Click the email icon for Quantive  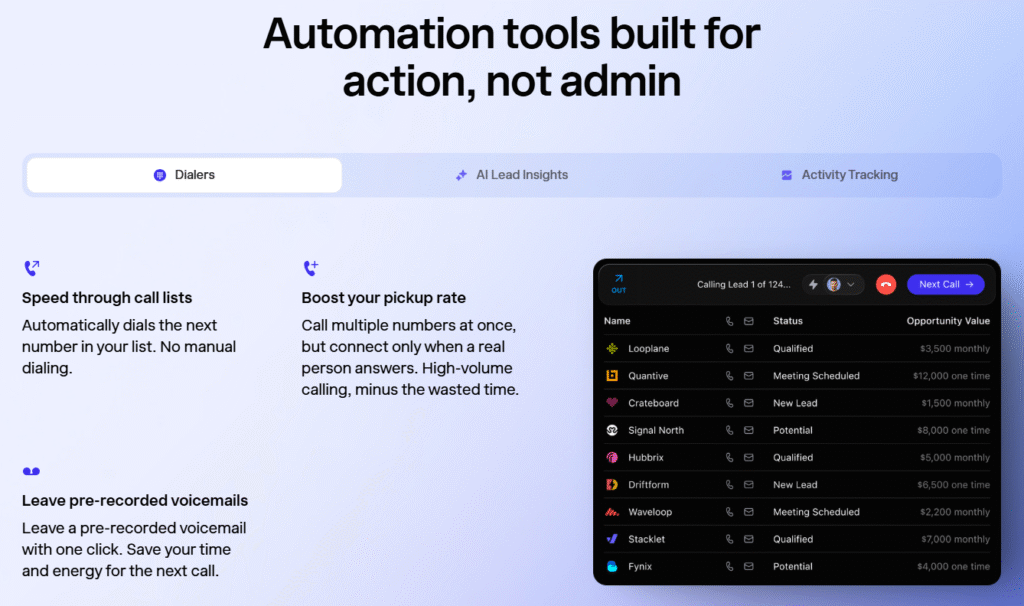(746, 376)
